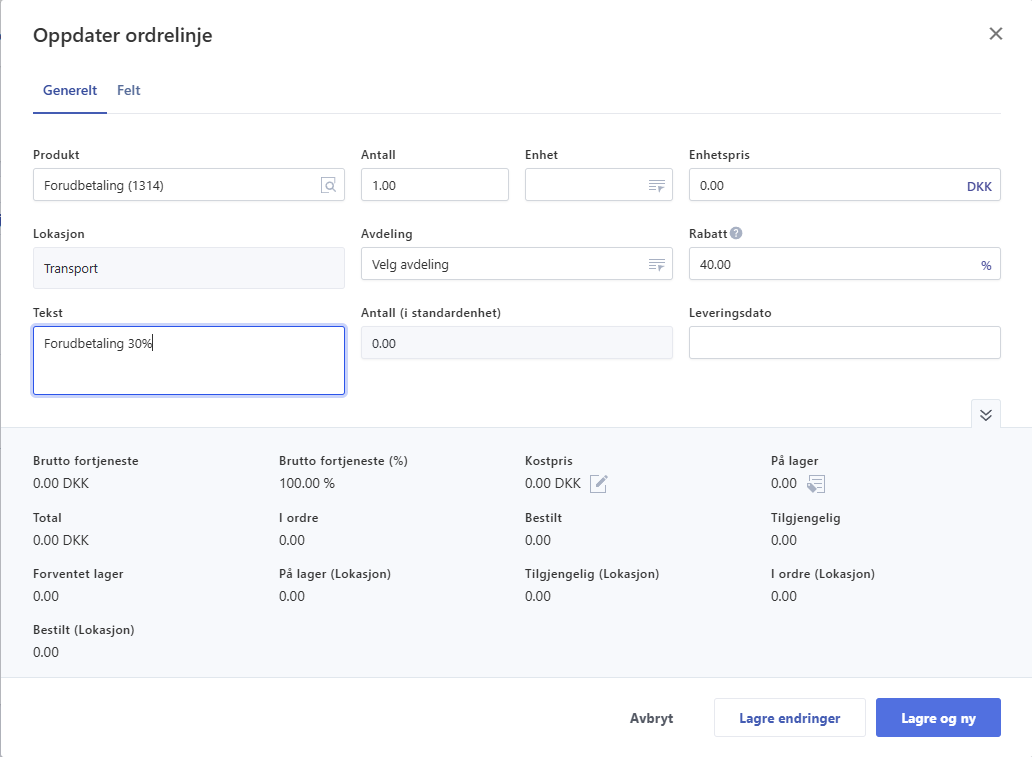Viewport: 1032px width, 757px height.
Task: Focus the Antall quantity input field
Action: click(x=434, y=185)
